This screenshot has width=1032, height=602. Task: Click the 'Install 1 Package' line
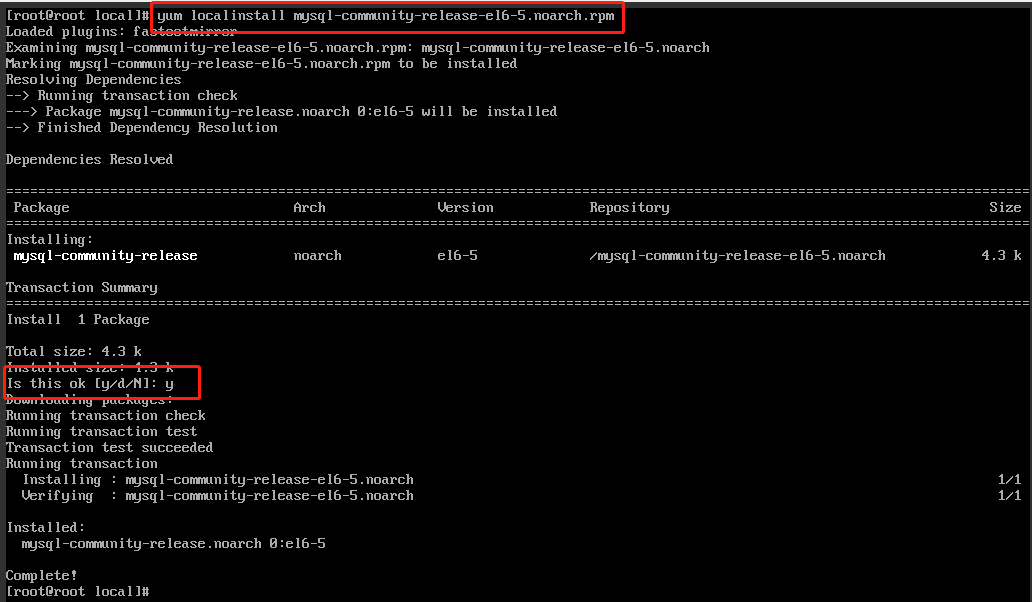pos(78,320)
